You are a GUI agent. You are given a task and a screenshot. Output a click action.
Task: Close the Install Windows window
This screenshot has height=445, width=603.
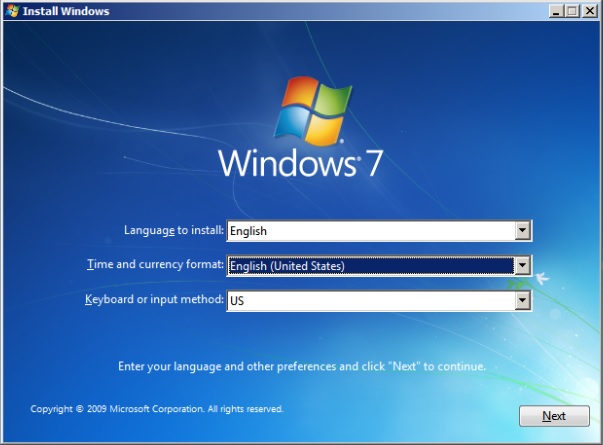pyautogui.click(x=588, y=11)
